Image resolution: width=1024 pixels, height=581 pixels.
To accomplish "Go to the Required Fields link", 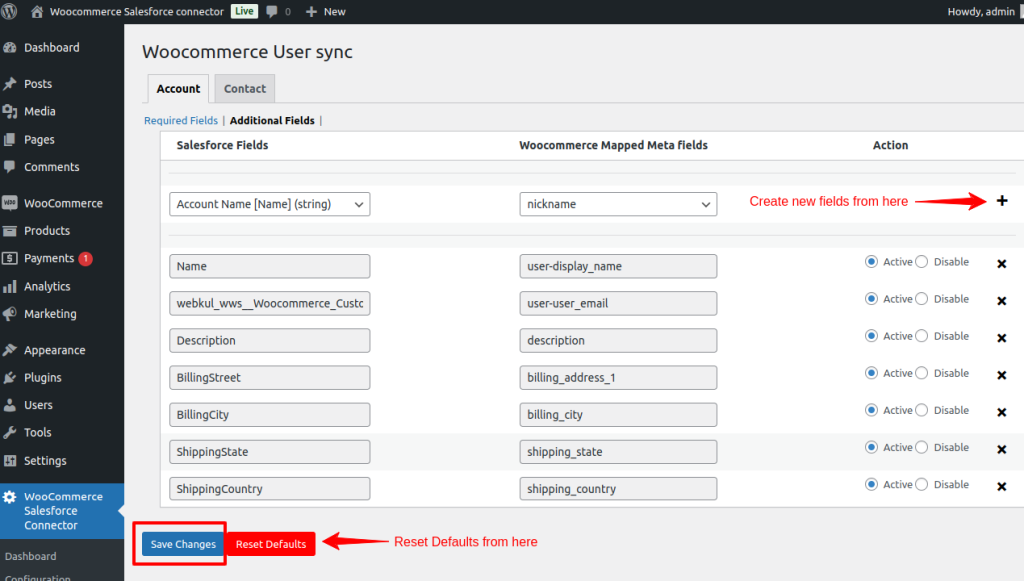I will click(x=181, y=121).
